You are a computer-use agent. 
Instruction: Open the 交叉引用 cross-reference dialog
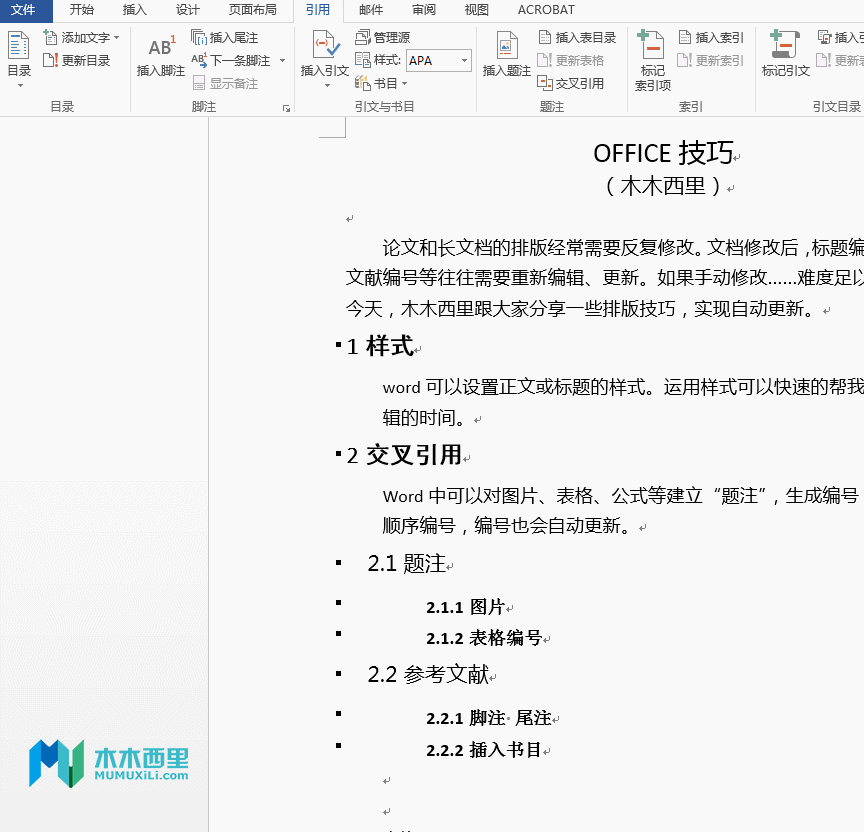click(x=571, y=83)
